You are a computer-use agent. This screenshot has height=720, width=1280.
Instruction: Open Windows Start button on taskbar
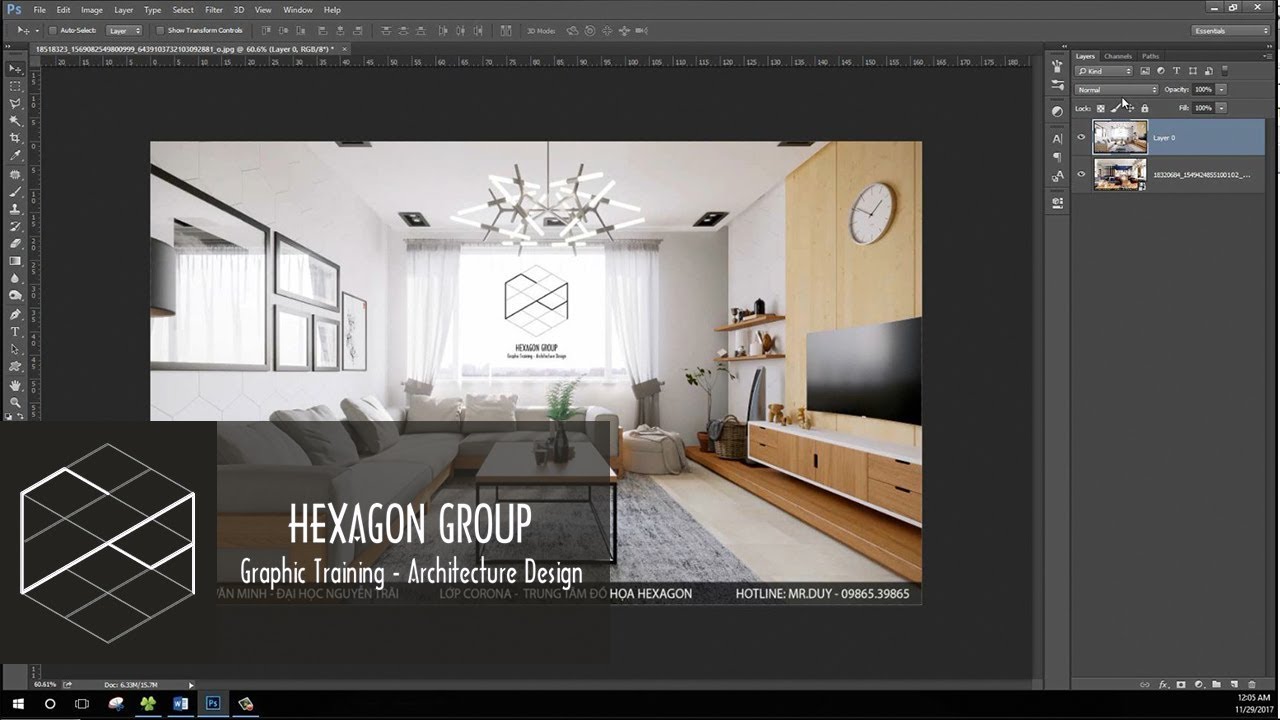[18, 704]
